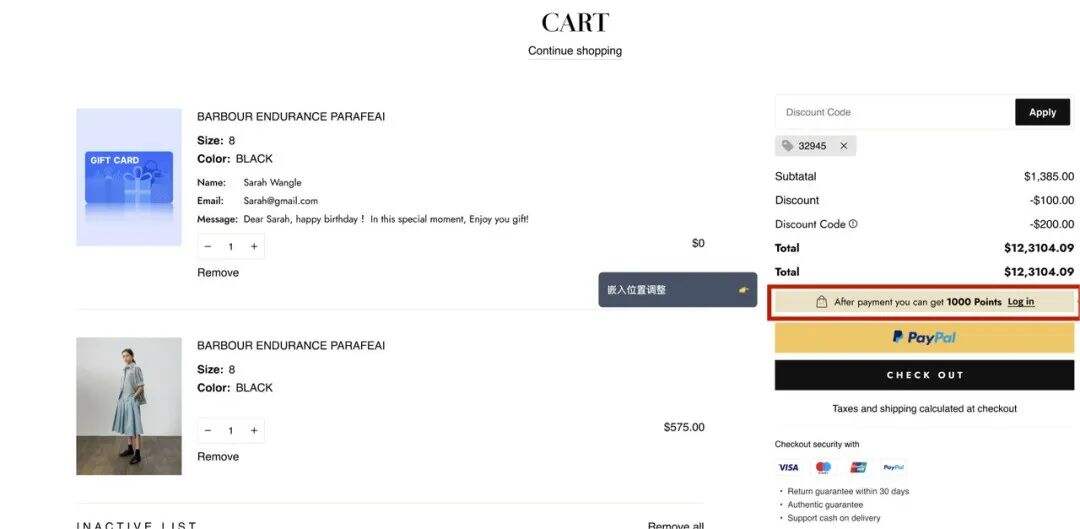
Task: Decrease gift card quantity with minus
Action: click(x=208, y=247)
